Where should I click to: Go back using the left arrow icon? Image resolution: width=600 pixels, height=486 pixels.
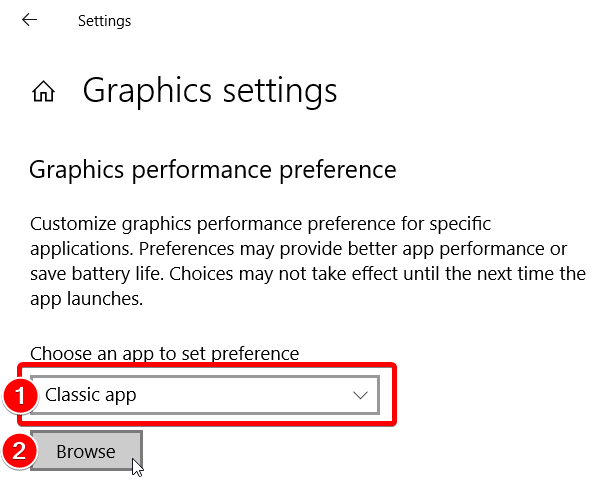tap(29, 20)
